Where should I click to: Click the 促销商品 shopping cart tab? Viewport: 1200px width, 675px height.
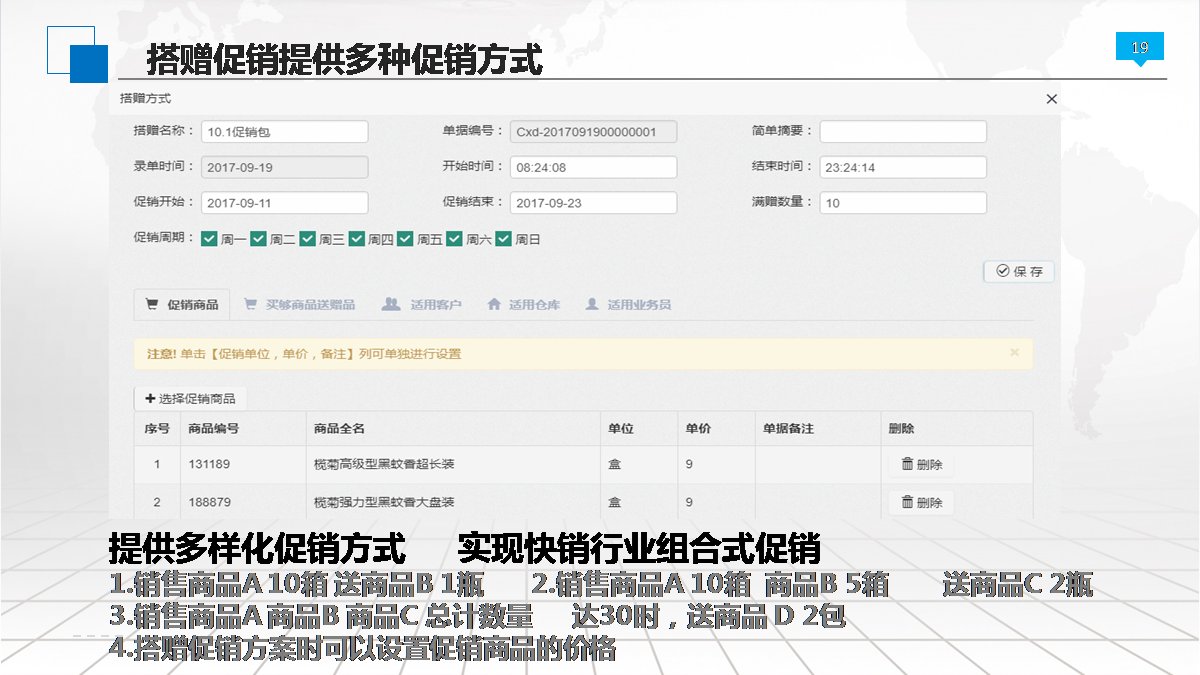click(182, 304)
